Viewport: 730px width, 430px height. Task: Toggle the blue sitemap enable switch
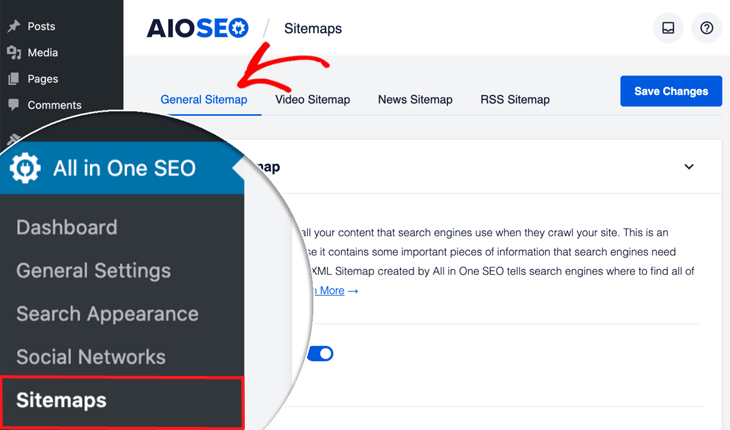point(320,353)
